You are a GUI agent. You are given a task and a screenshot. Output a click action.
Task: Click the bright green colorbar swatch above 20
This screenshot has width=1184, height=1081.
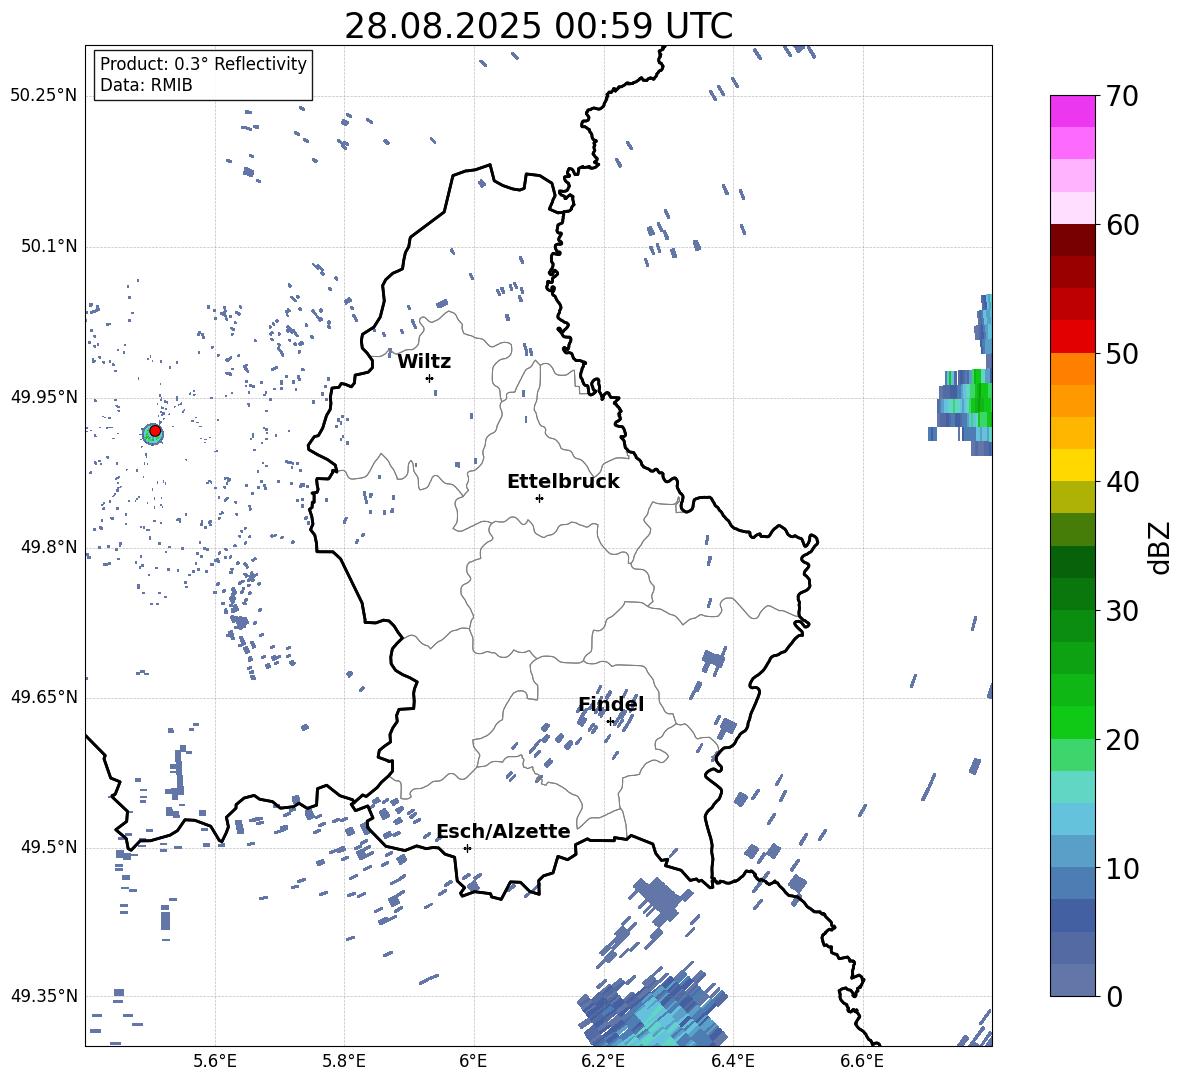coord(1072,722)
